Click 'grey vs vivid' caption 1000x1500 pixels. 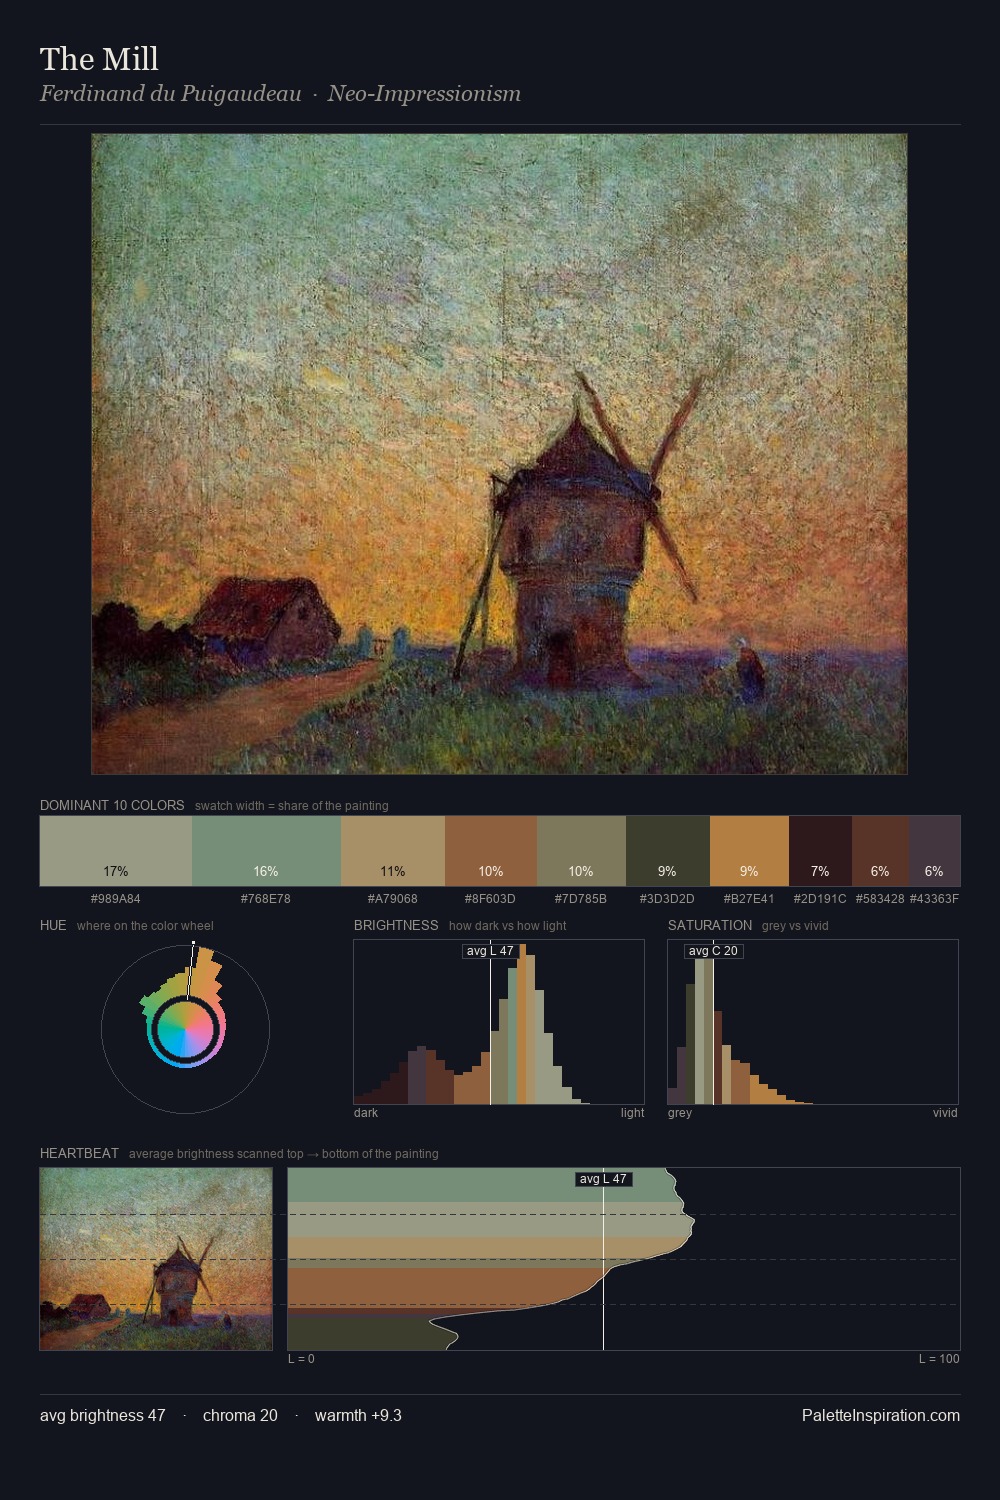tap(795, 926)
